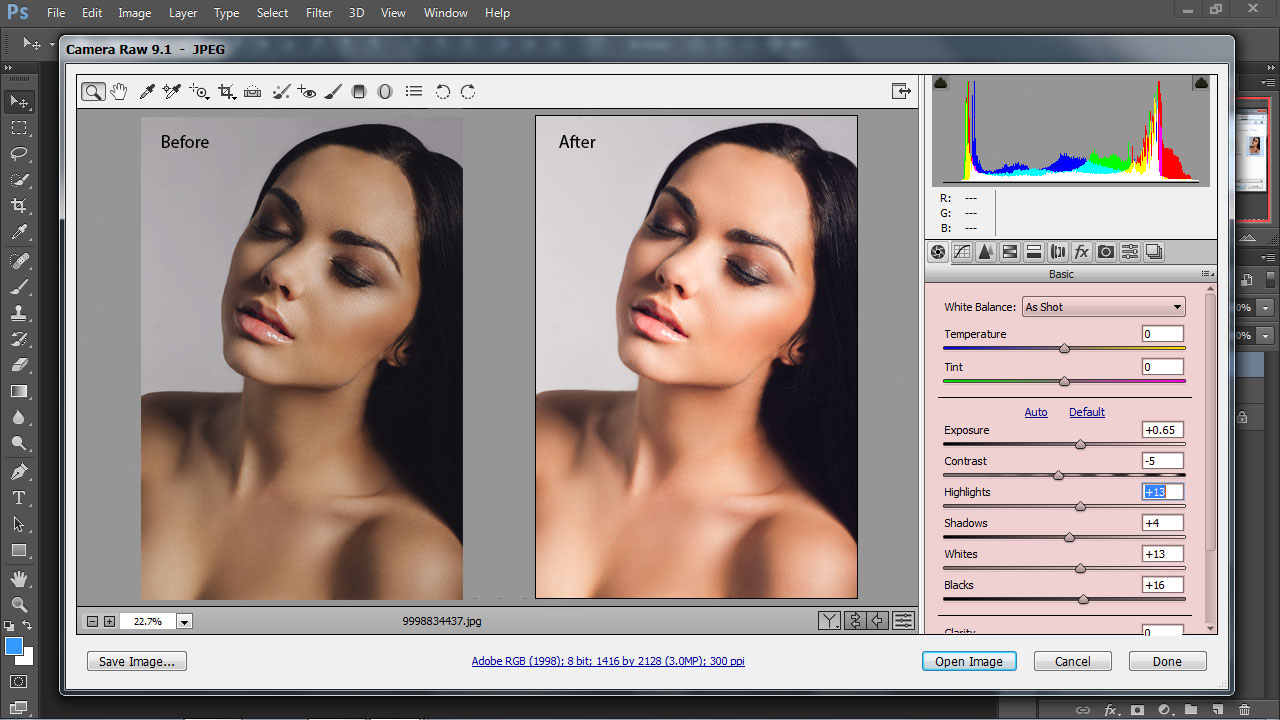This screenshot has width=1280, height=720.
Task: Pick the Adjustment Brush tool
Action: [x=333, y=92]
